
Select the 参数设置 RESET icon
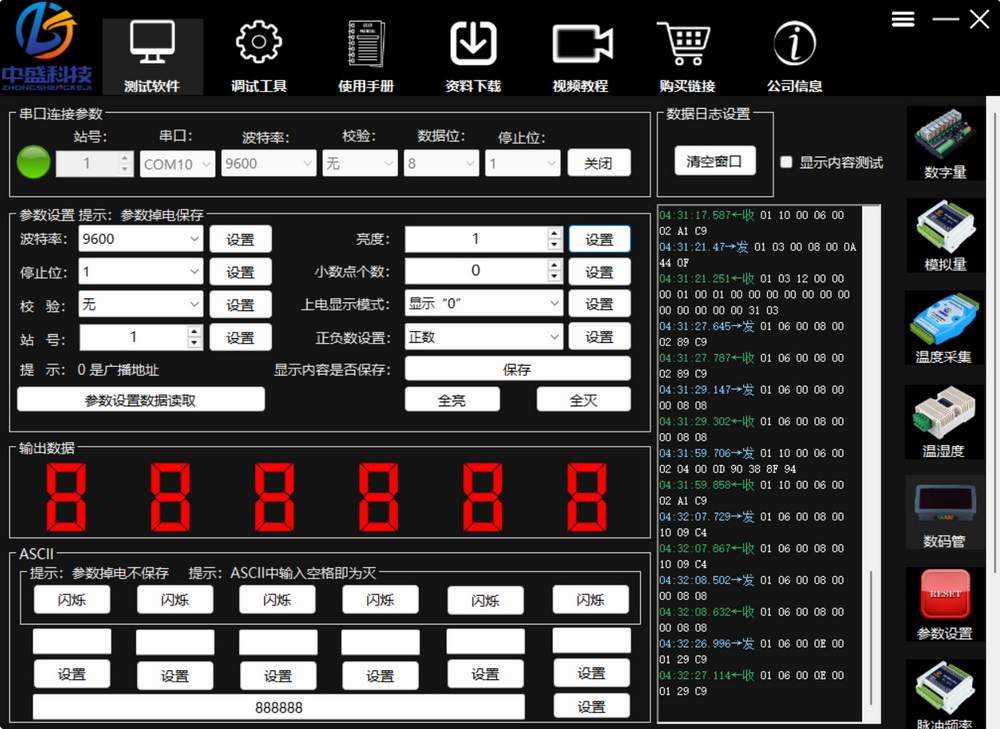click(944, 596)
